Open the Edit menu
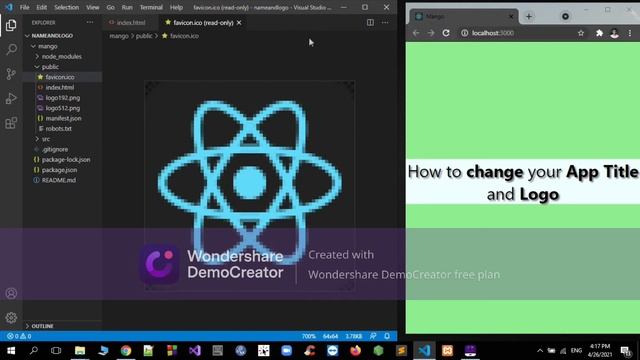This screenshot has width=640, height=360. click(42, 7)
